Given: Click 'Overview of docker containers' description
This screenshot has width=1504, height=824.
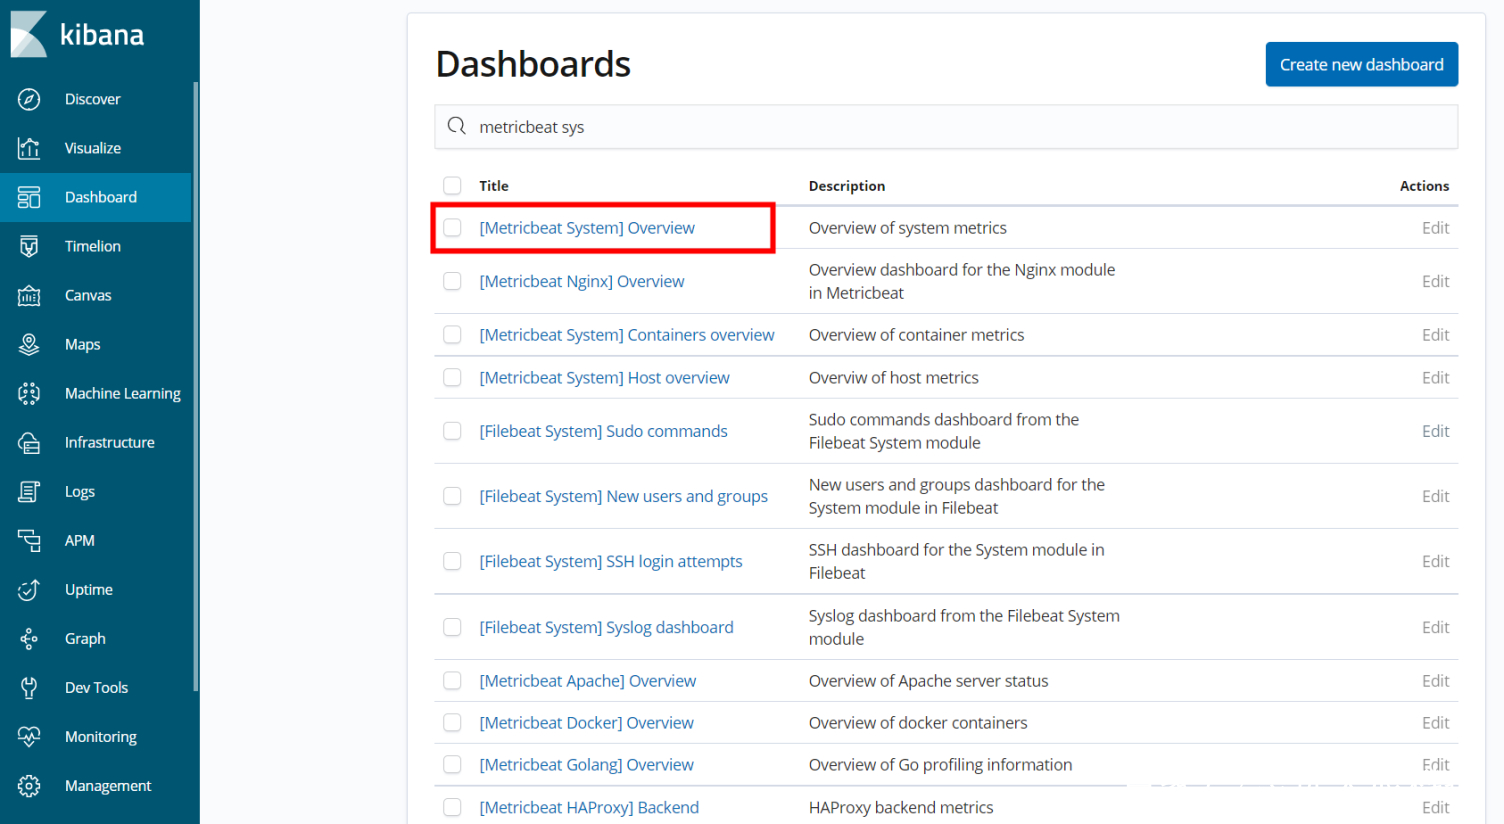Looking at the screenshot, I should [918, 723].
